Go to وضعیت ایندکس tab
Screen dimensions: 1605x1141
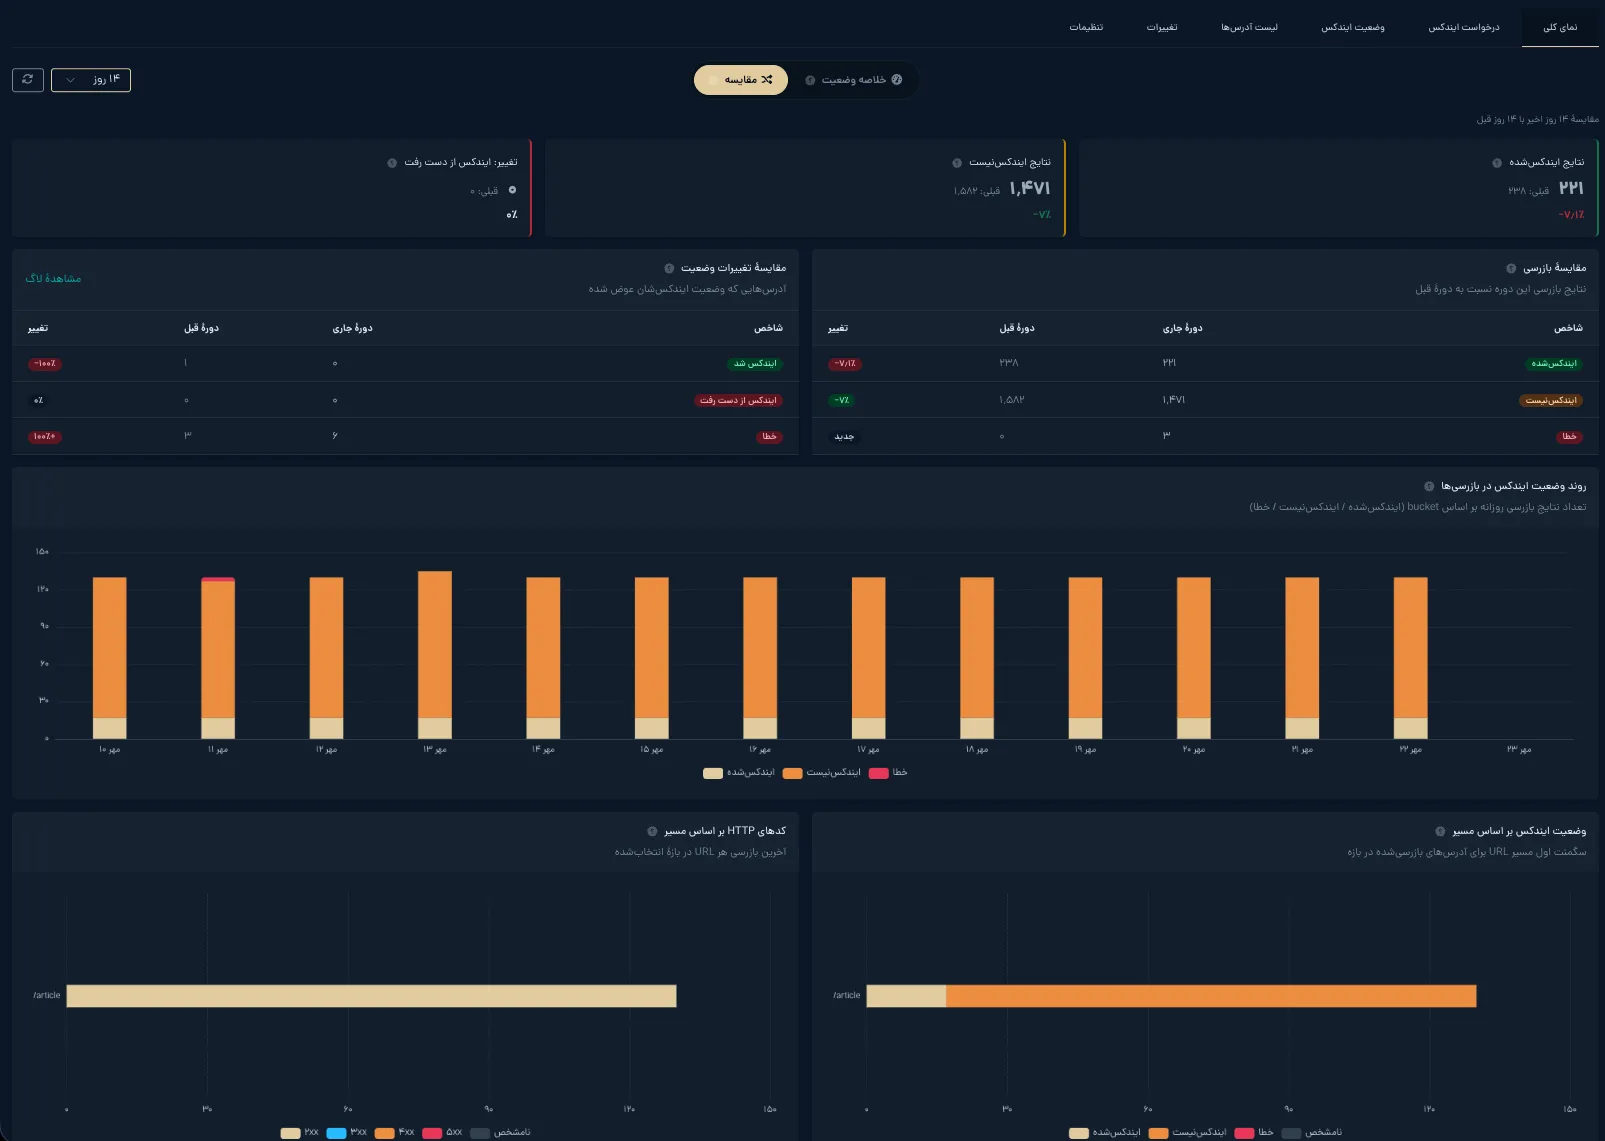click(1353, 27)
